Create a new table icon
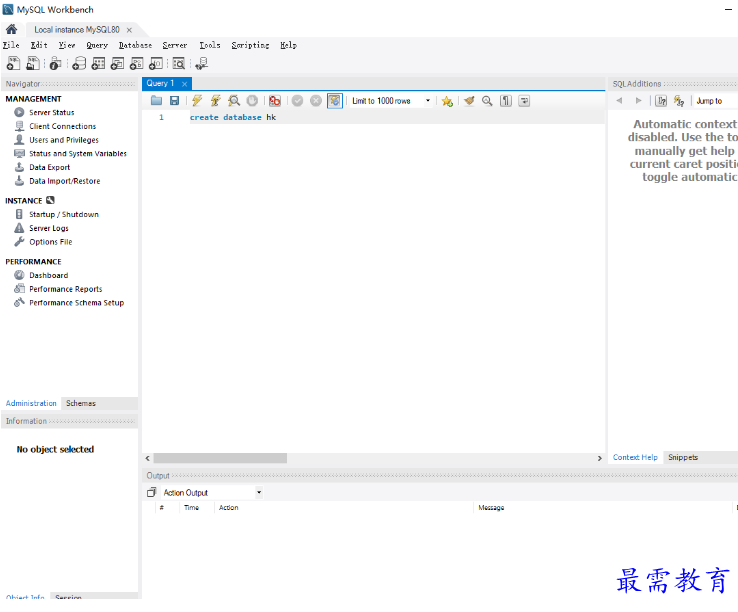Viewport: 738px width, 612px height. [x=98, y=63]
